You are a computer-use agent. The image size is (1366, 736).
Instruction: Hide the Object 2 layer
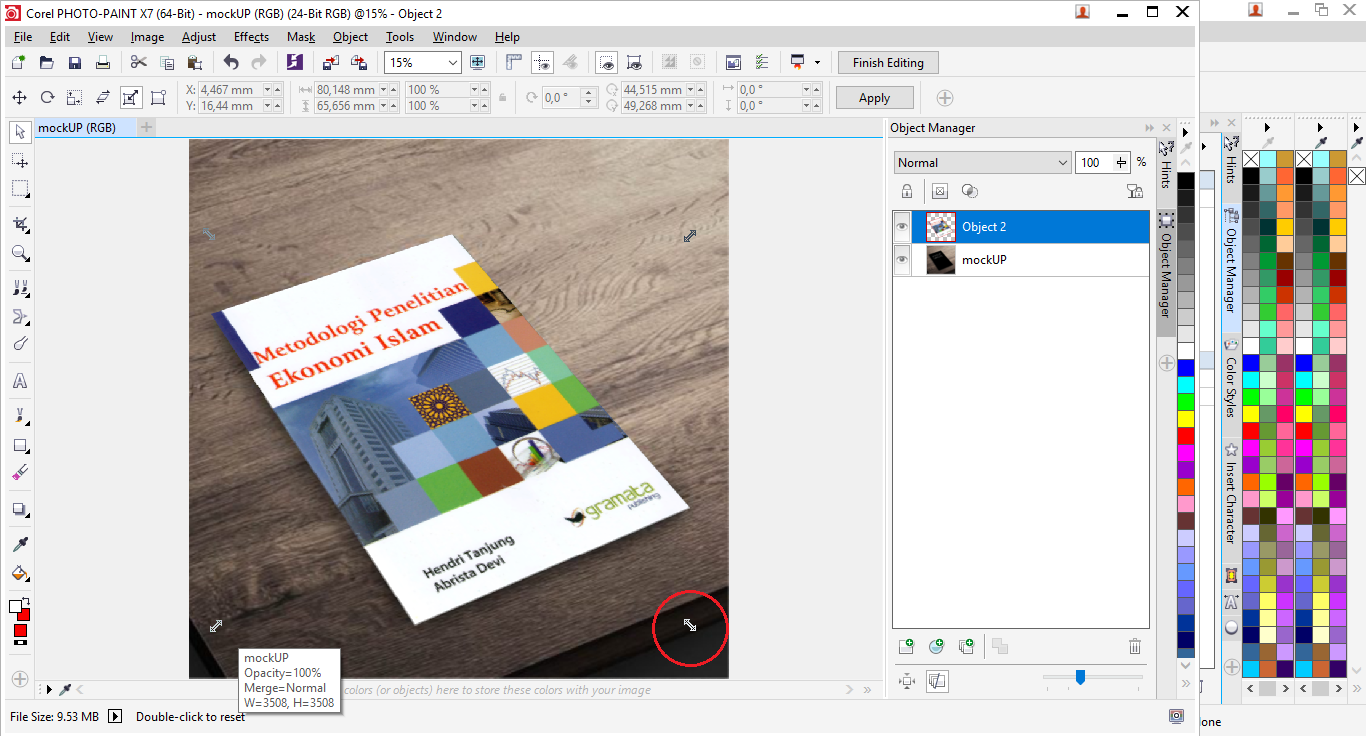click(x=902, y=226)
